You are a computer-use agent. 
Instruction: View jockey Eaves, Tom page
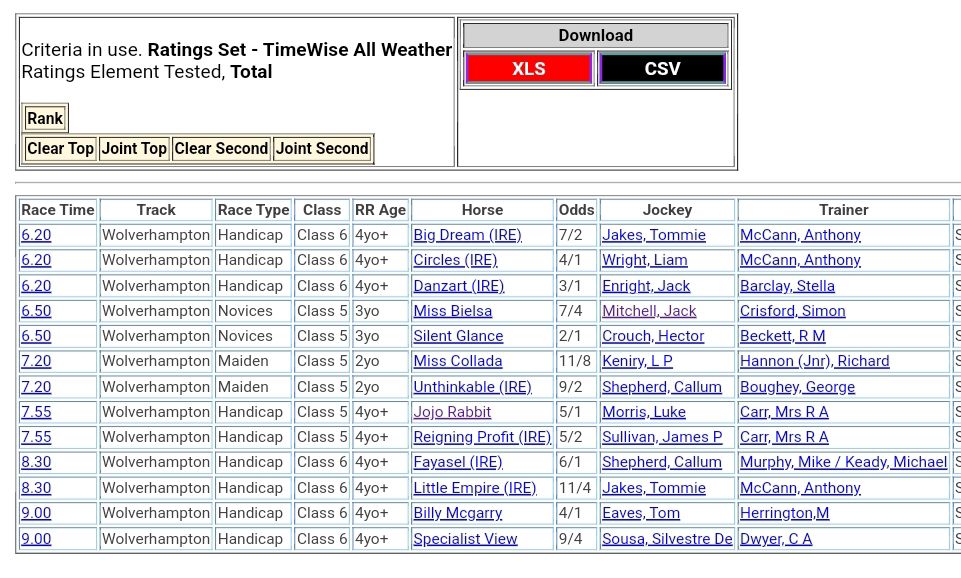[x=640, y=513]
